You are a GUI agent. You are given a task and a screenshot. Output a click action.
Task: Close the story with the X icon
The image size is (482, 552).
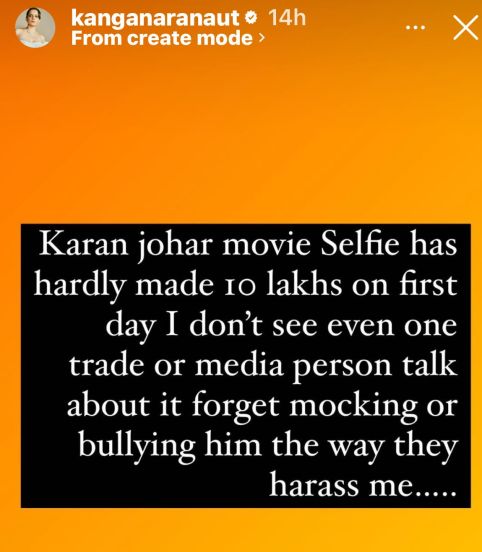(465, 27)
